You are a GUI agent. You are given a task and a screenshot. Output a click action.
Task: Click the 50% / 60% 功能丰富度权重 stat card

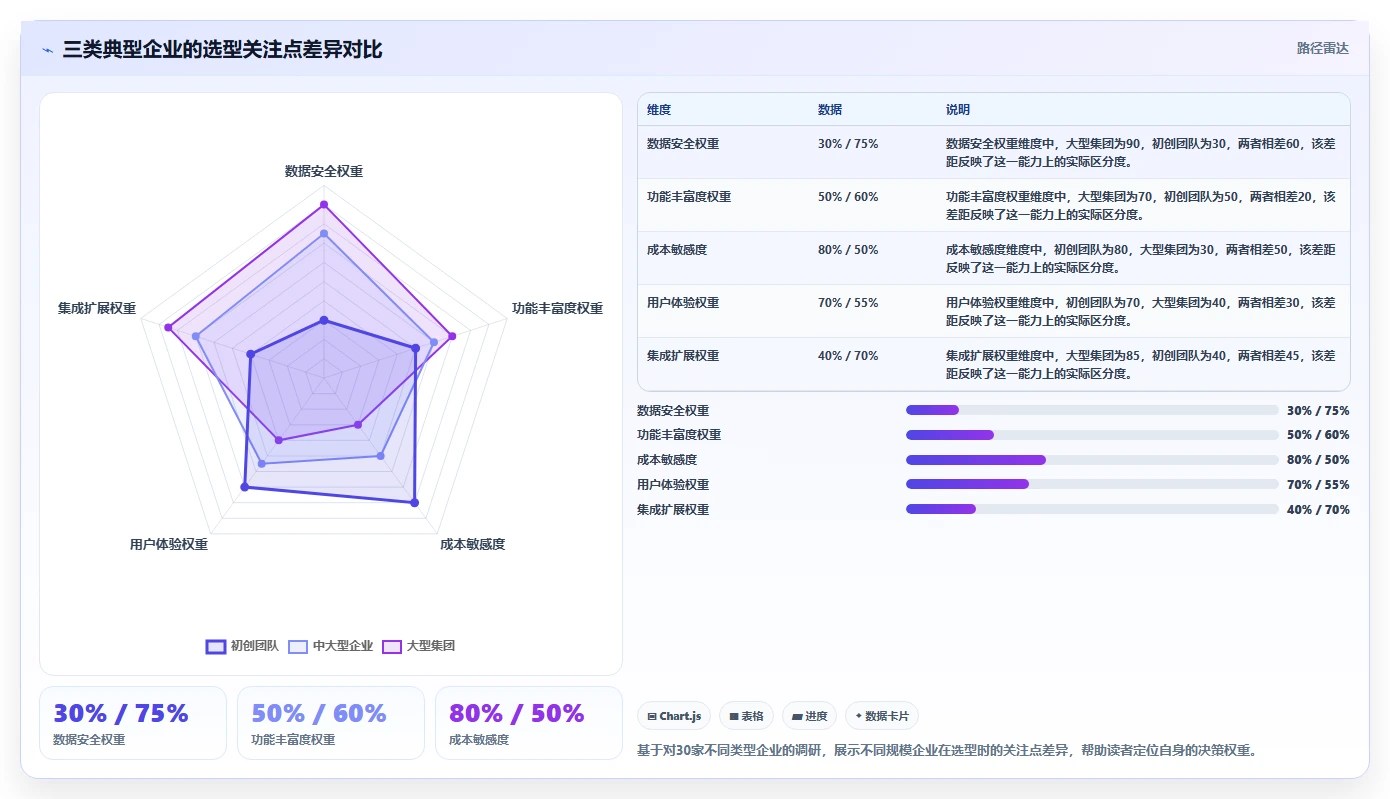coord(331,723)
